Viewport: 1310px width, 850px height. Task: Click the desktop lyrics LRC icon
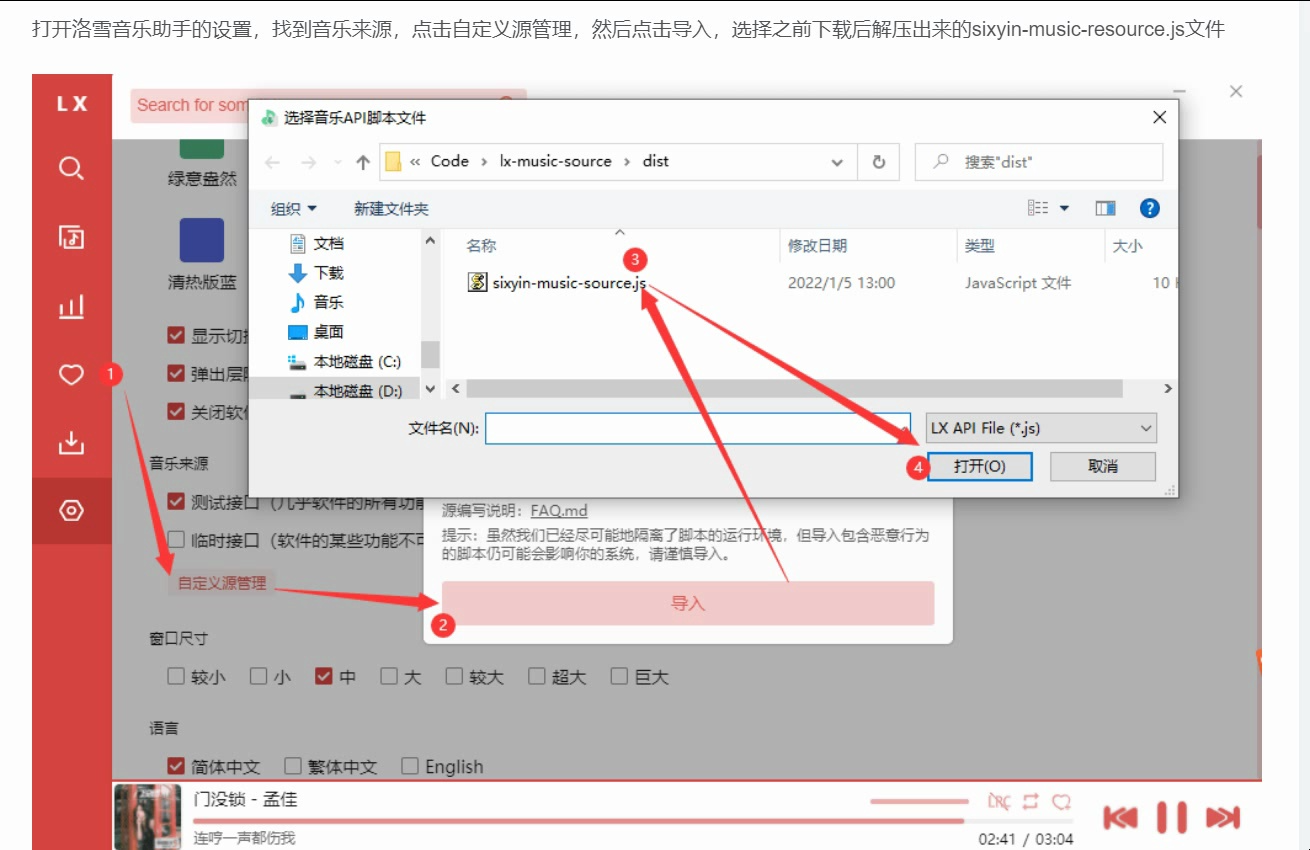point(998,801)
